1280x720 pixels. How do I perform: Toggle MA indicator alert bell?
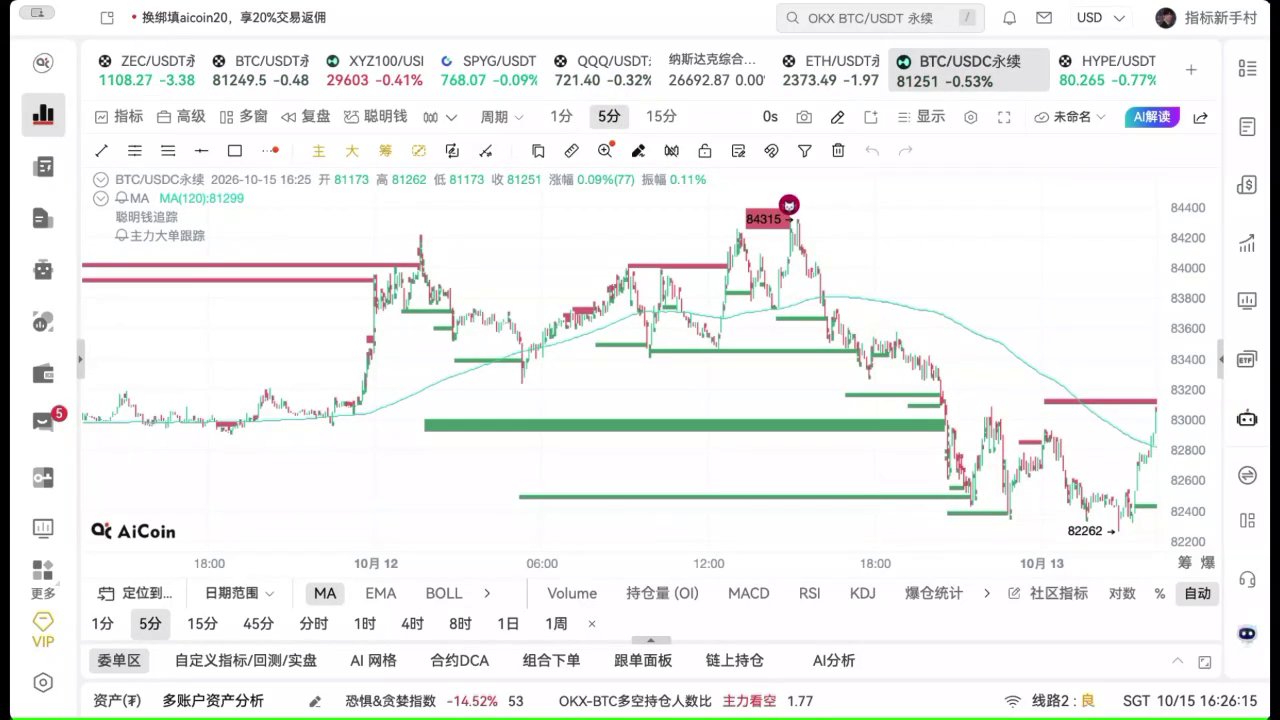[x=122, y=198]
